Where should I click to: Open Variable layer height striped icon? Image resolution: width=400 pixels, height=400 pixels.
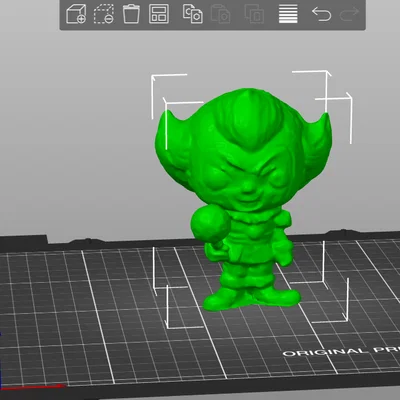pos(288,14)
